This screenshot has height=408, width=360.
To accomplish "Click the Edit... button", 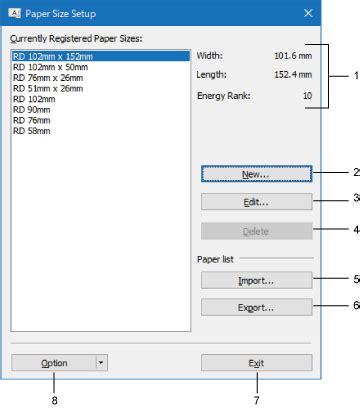I will coord(256,202).
